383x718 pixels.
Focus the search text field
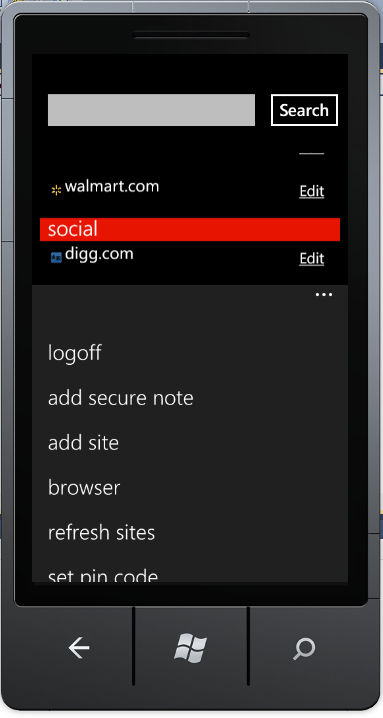(x=151, y=110)
